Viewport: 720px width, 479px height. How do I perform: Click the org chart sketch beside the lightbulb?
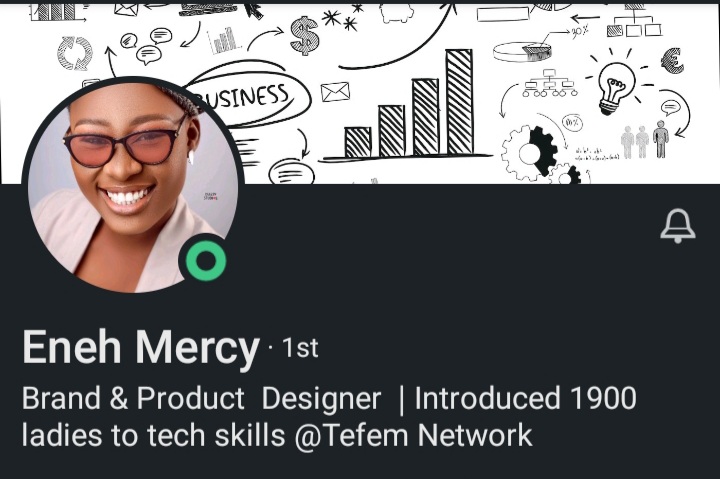[x=550, y=84]
